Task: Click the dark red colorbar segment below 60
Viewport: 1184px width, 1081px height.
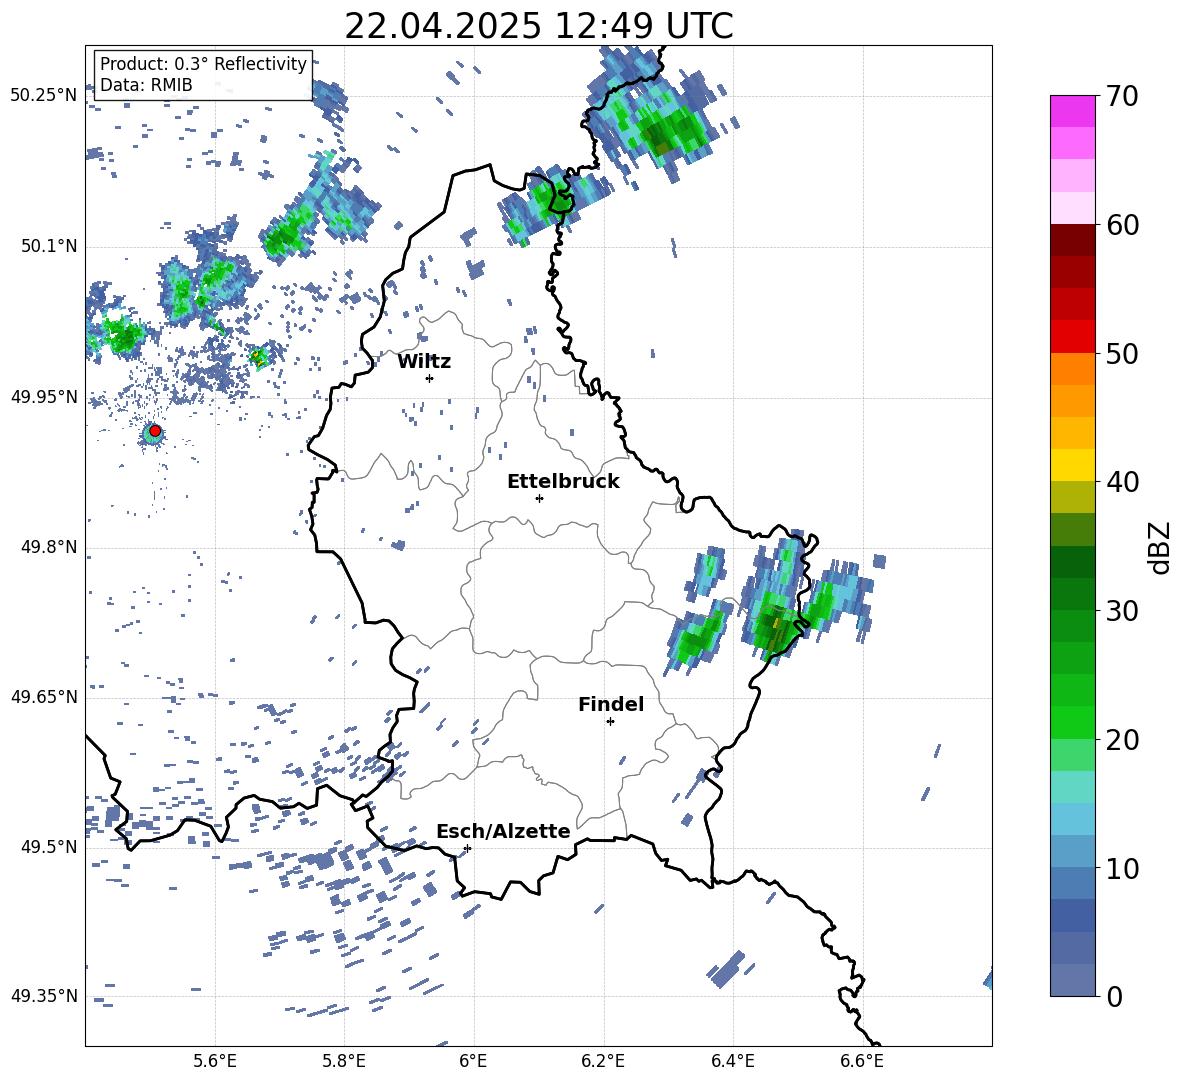Action: coord(1072,240)
